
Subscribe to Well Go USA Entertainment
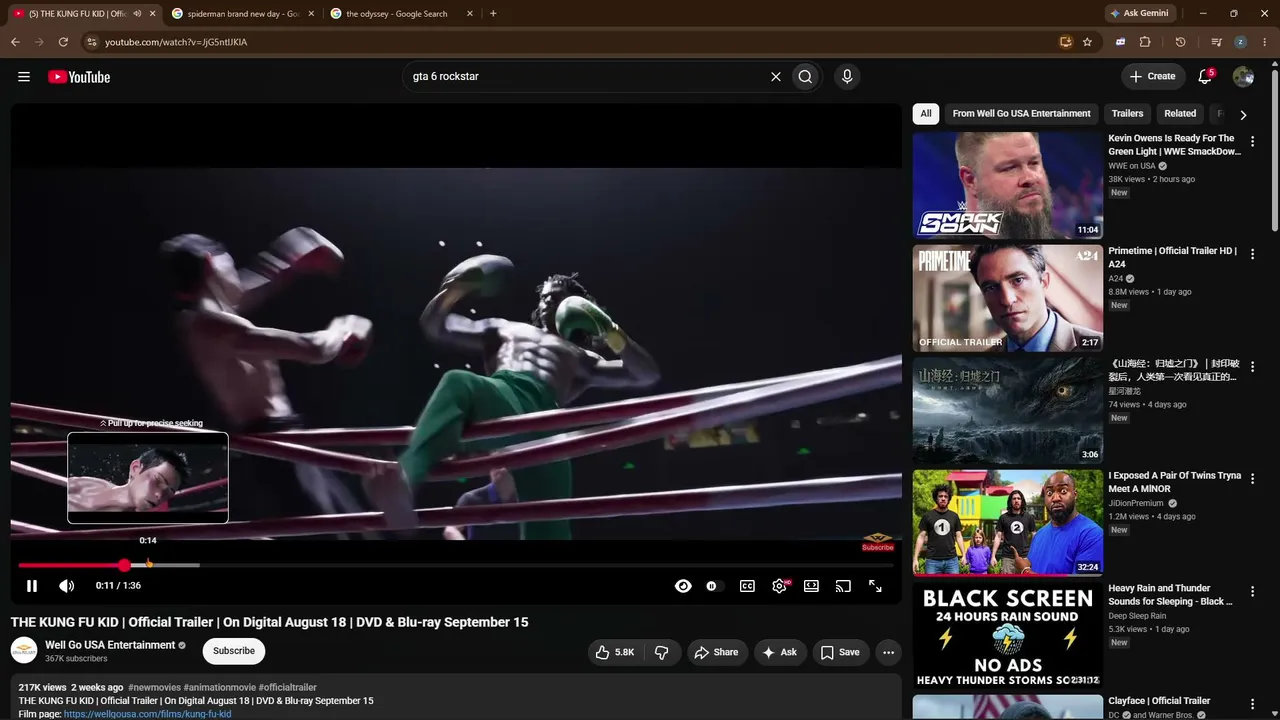(x=234, y=651)
